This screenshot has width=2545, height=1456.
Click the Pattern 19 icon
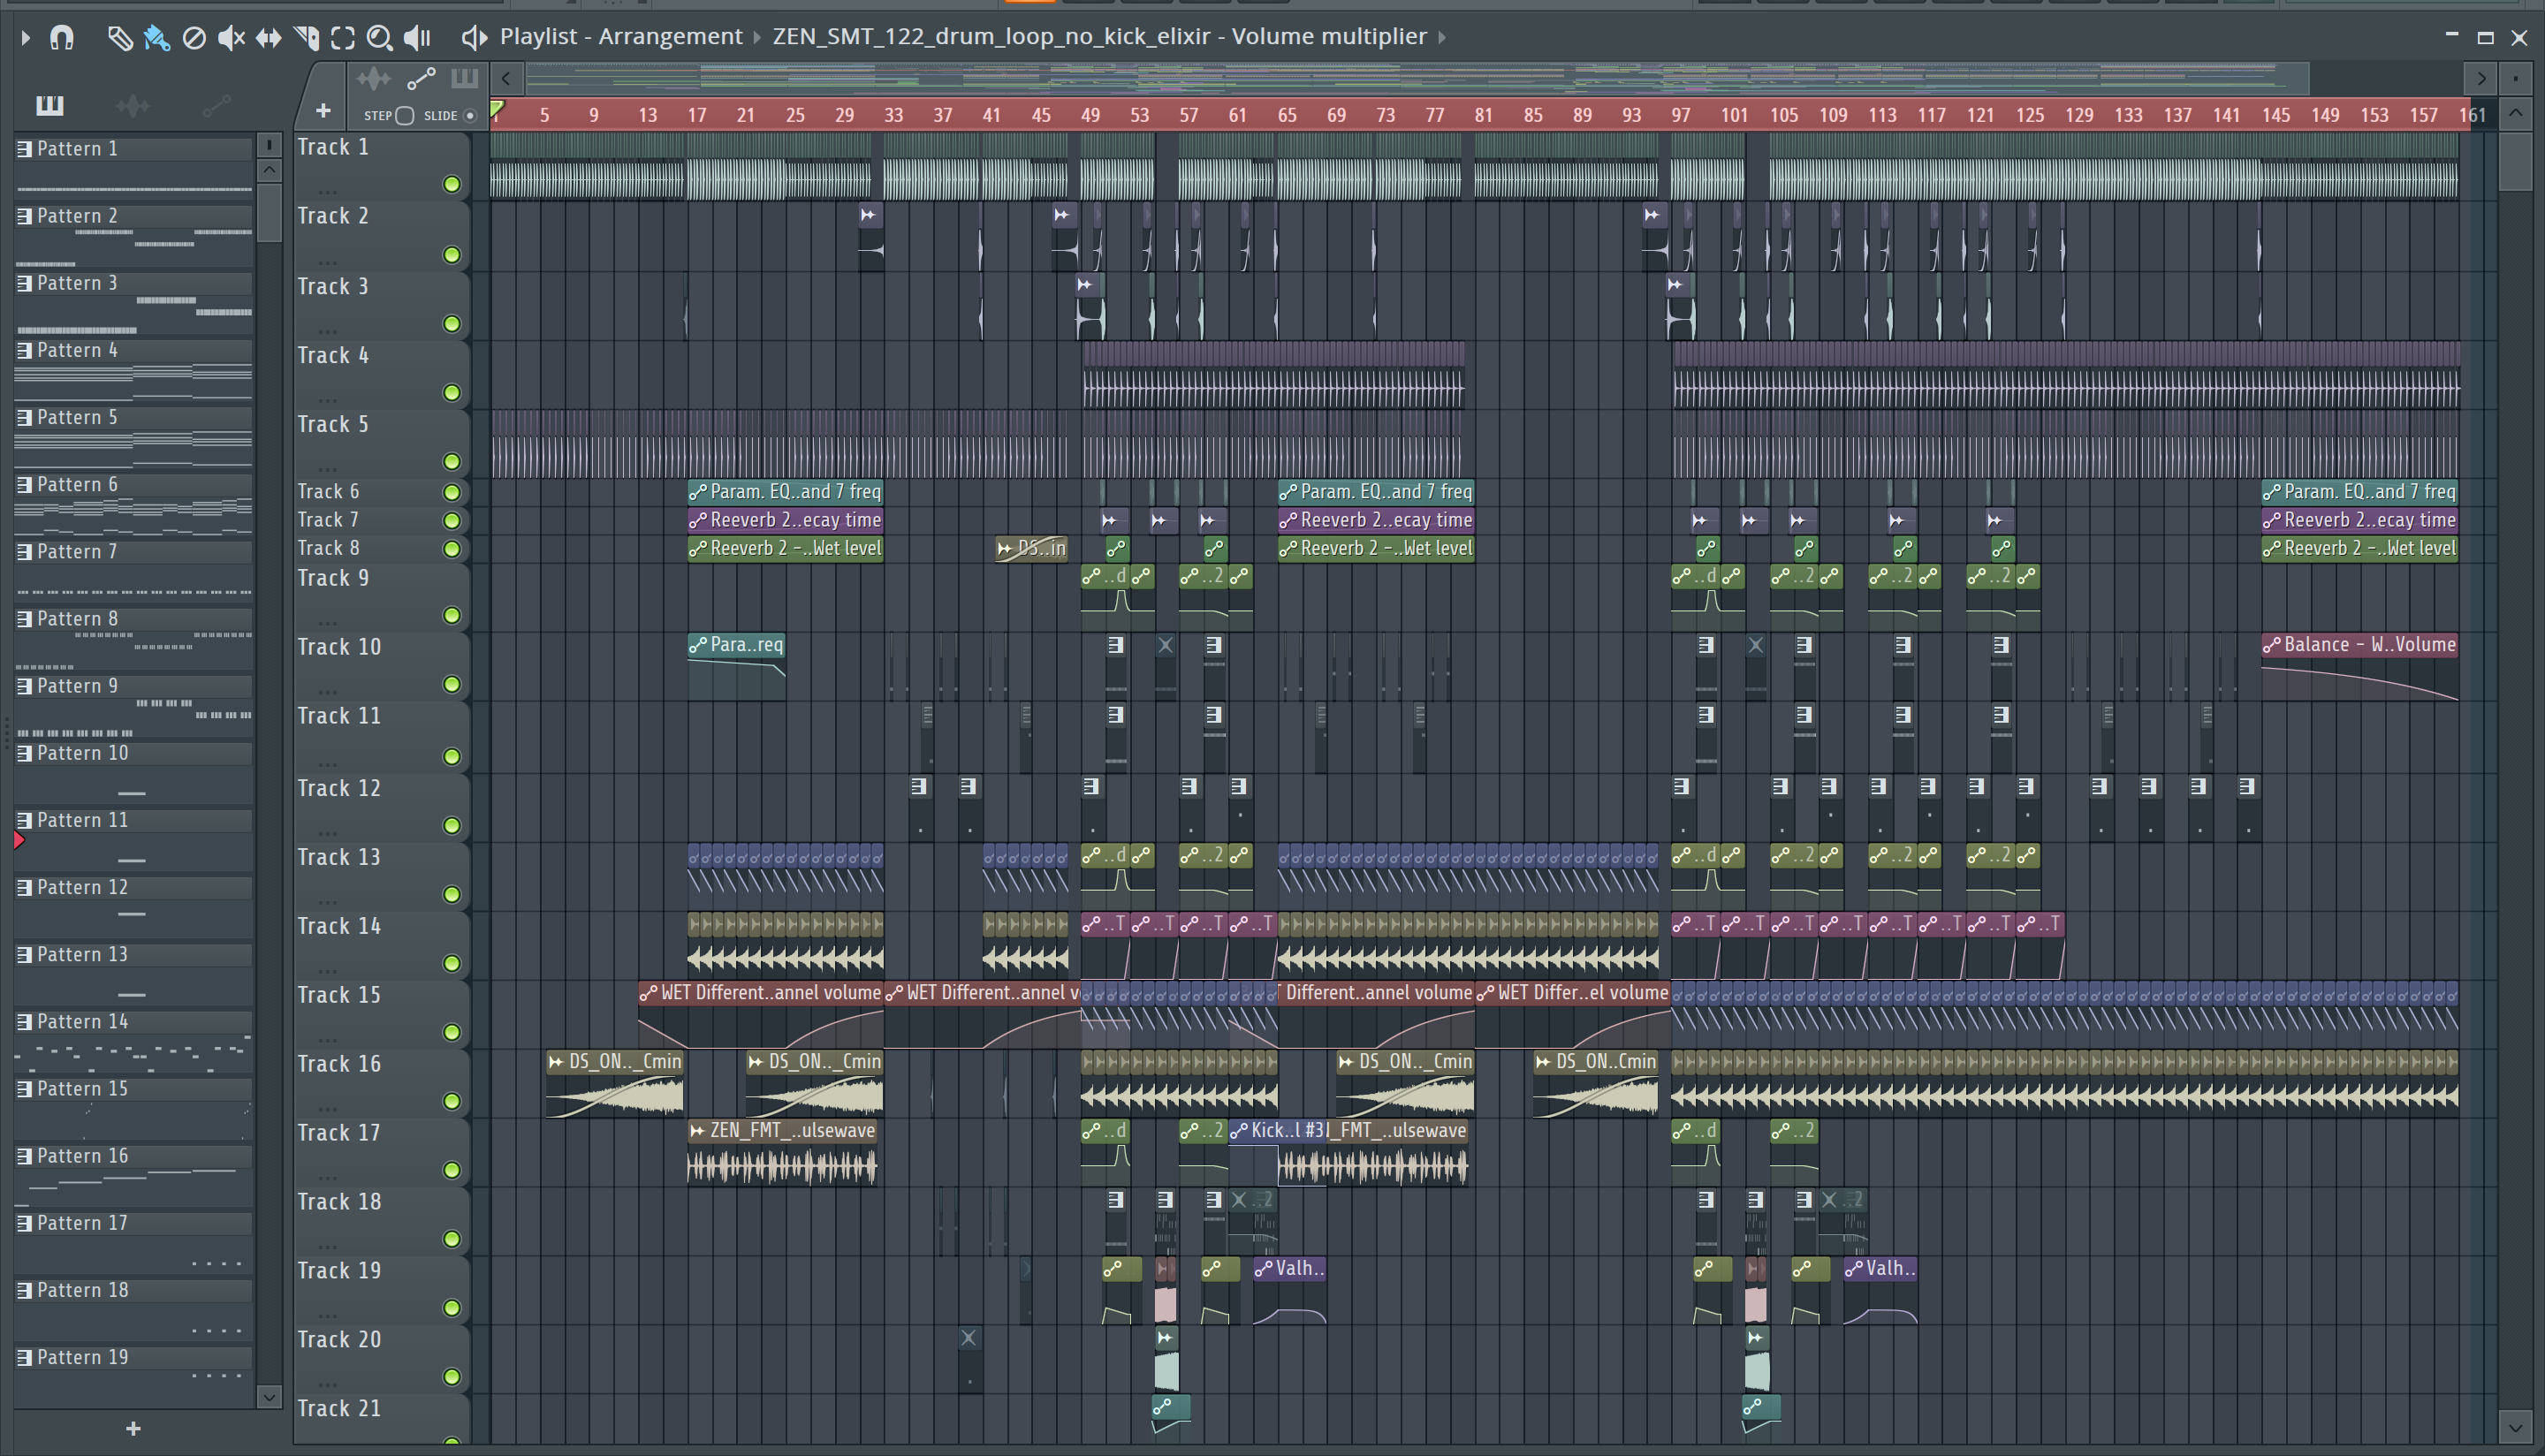click(25, 1357)
